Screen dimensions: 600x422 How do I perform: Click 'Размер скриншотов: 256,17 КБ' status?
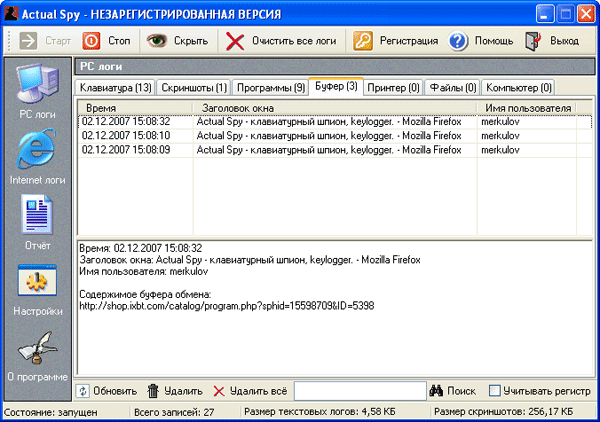[504, 412]
